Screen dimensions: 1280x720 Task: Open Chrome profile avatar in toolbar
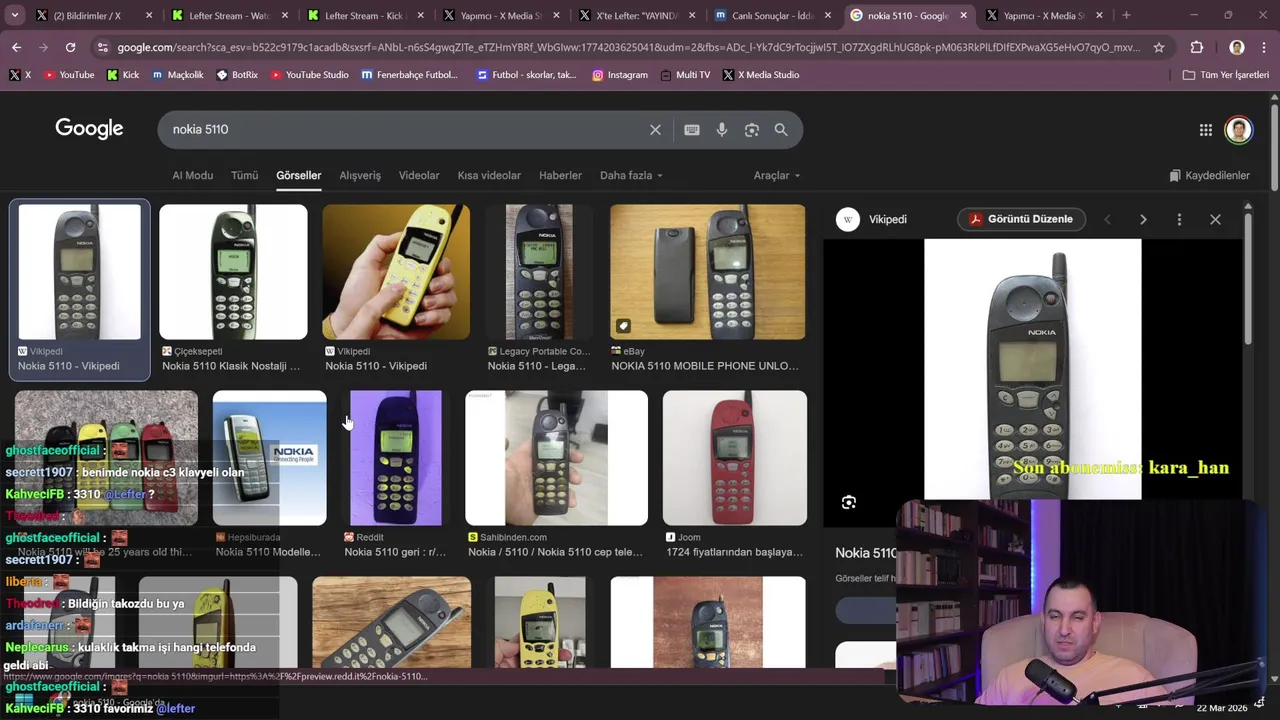click(x=1237, y=47)
